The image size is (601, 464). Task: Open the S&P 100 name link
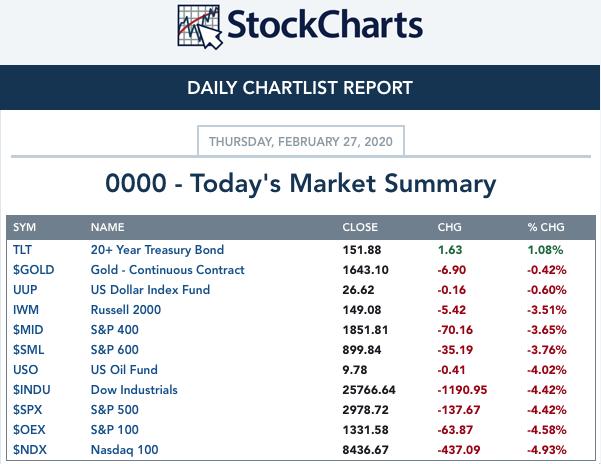click(x=115, y=430)
